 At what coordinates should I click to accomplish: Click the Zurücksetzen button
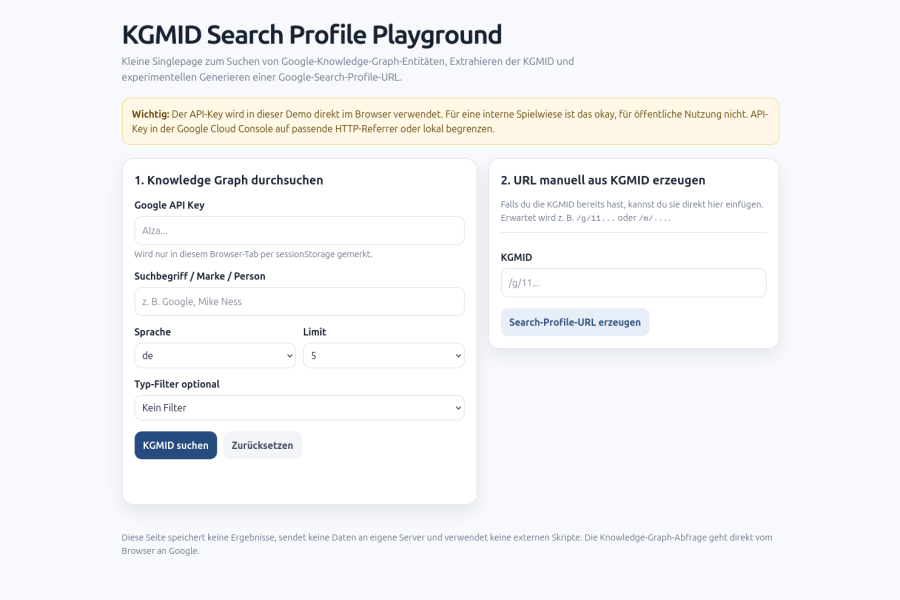click(x=262, y=445)
